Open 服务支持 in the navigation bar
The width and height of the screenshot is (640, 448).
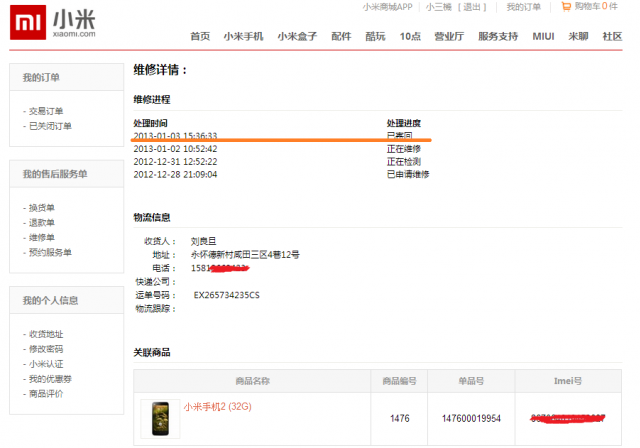coord(498,36)
